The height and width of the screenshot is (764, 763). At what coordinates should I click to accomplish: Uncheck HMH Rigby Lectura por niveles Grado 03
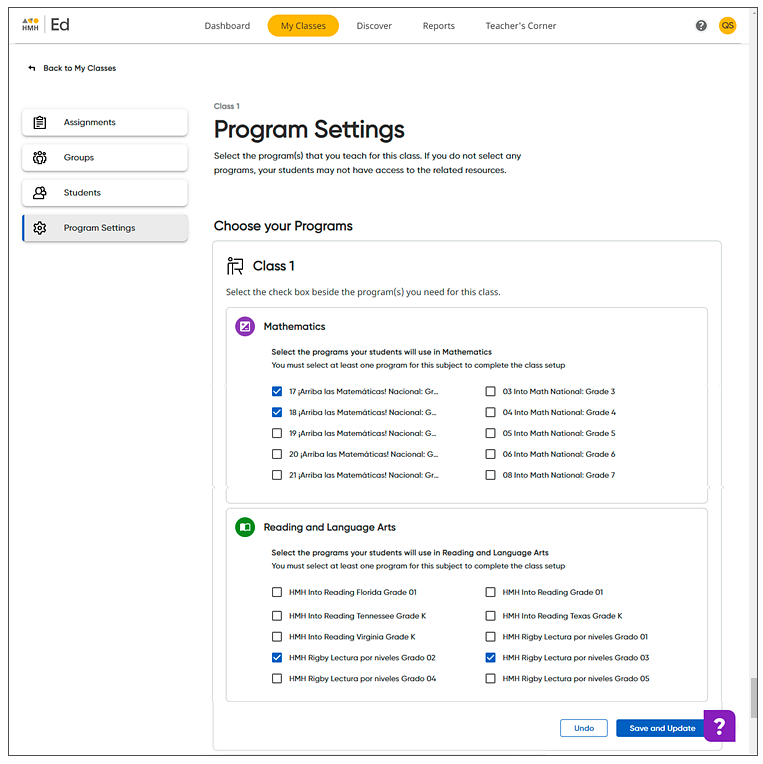coord(491,658)
